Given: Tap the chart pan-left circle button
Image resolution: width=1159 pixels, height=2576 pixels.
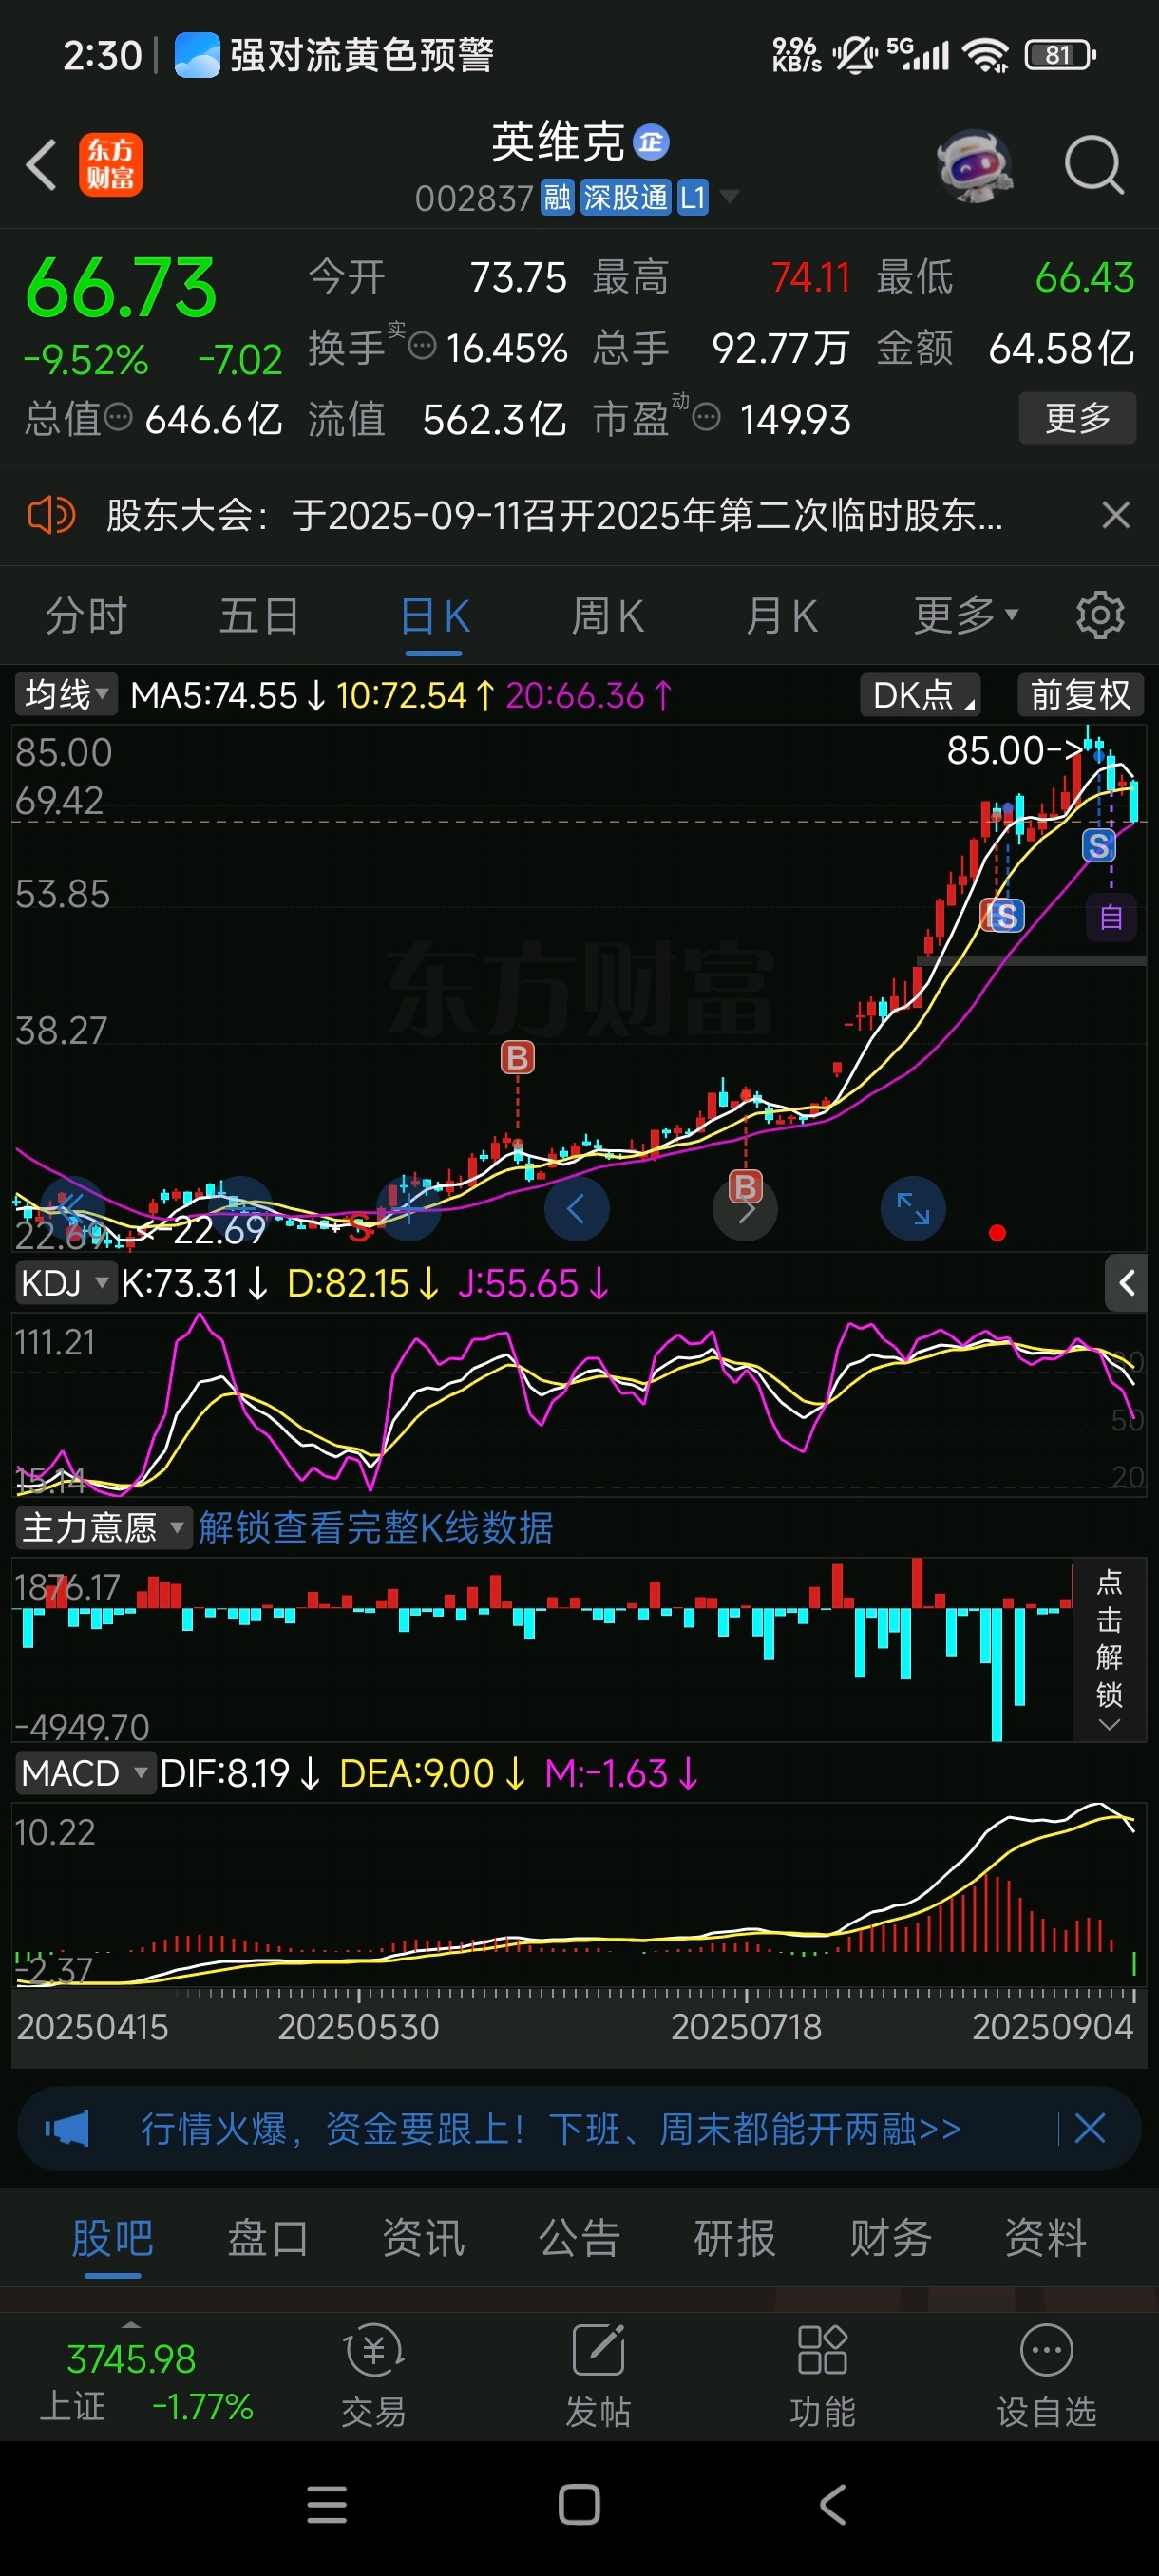Looking at the screenshot, I should [x=576, y=1209].
